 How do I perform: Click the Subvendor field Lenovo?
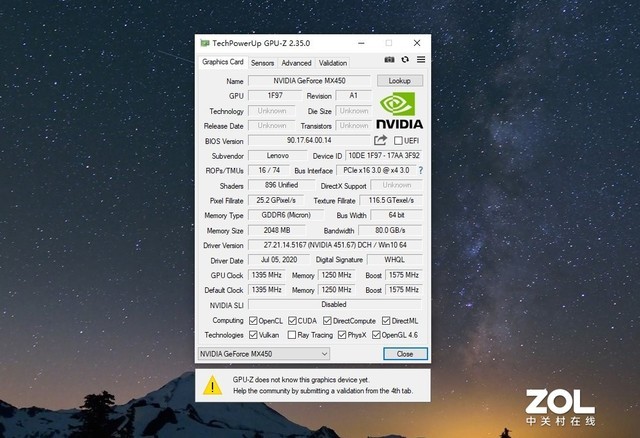coord(278,156)
